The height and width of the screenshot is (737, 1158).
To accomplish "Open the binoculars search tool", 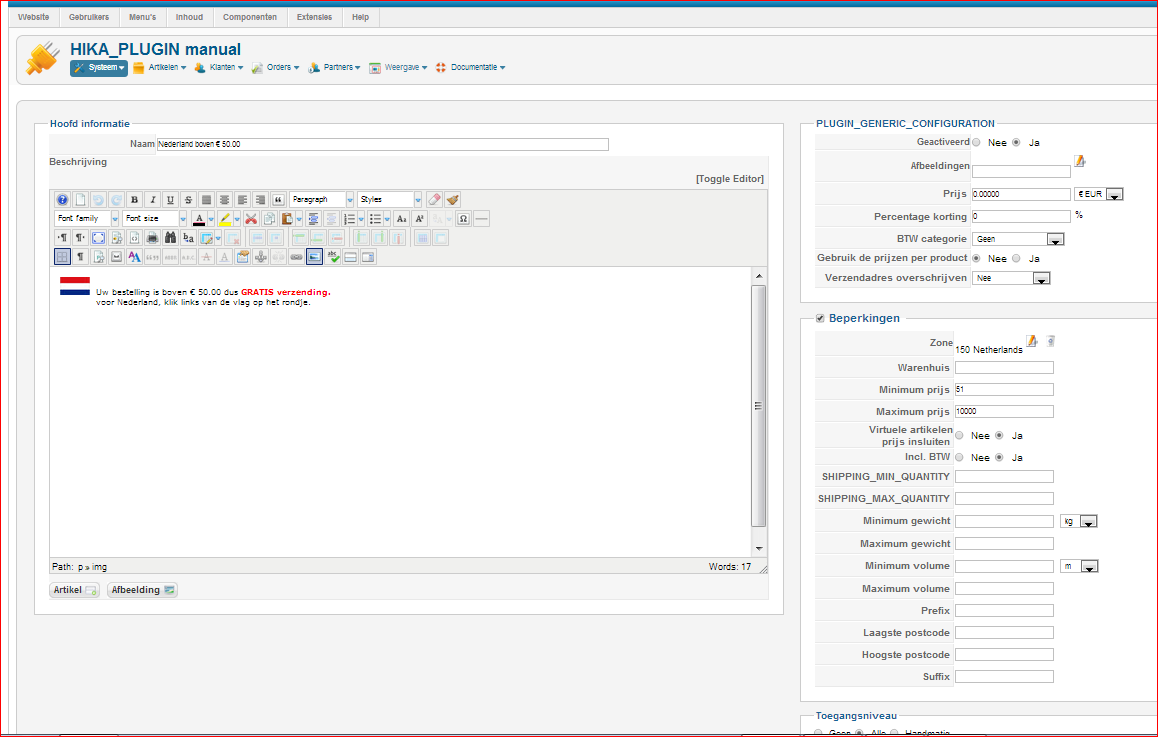I will coord(170,238).
